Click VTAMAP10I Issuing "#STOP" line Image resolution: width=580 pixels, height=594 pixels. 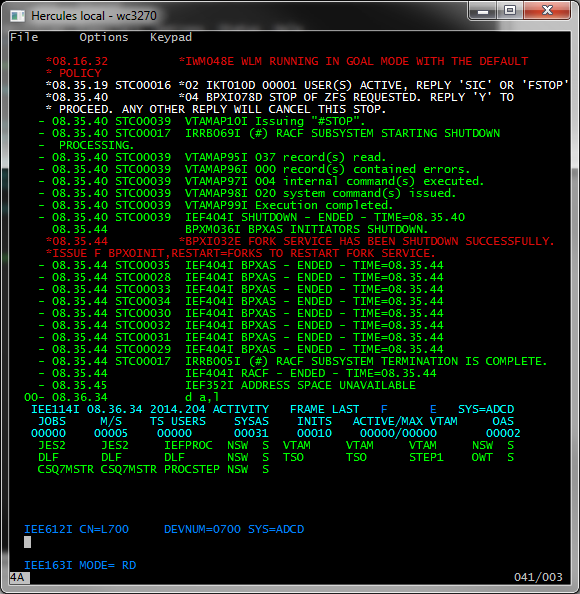coord(202,121)
